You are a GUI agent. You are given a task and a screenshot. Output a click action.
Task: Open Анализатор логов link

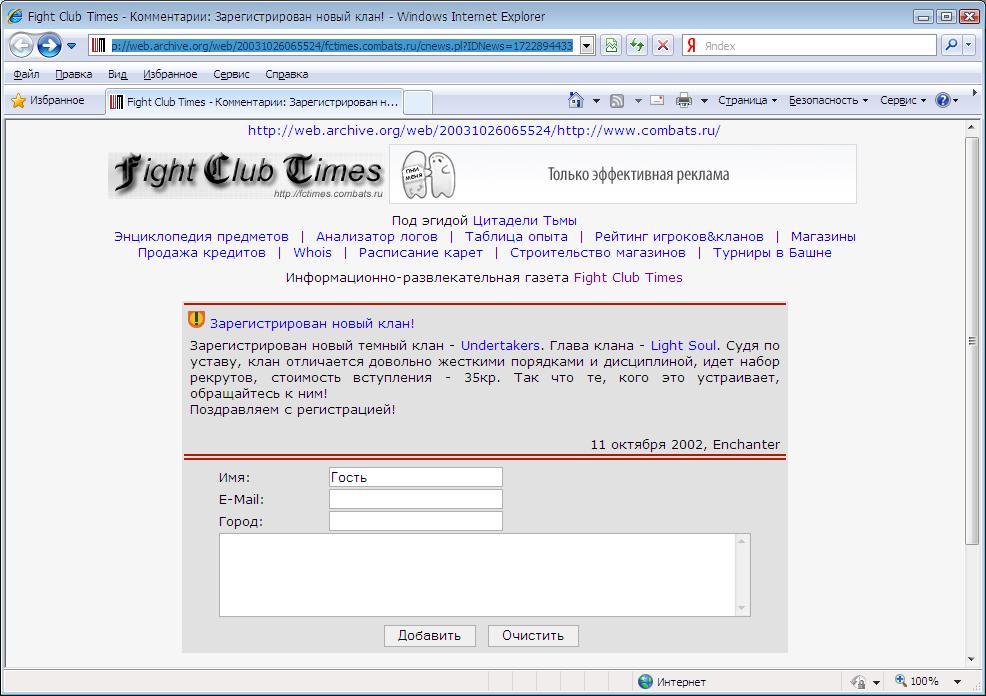click(377, 237)
